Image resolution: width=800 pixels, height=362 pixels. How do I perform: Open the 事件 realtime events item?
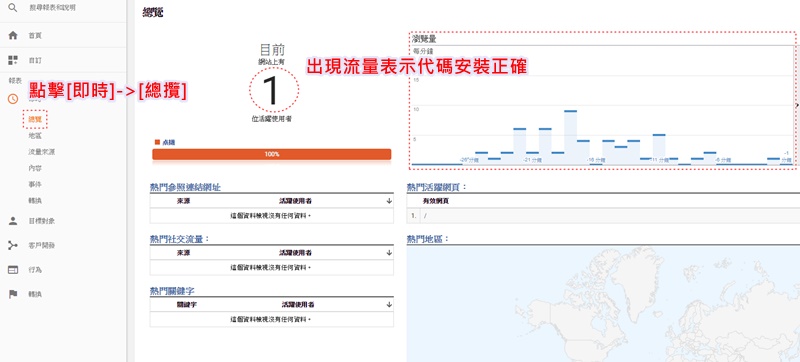tap(35, 184)
